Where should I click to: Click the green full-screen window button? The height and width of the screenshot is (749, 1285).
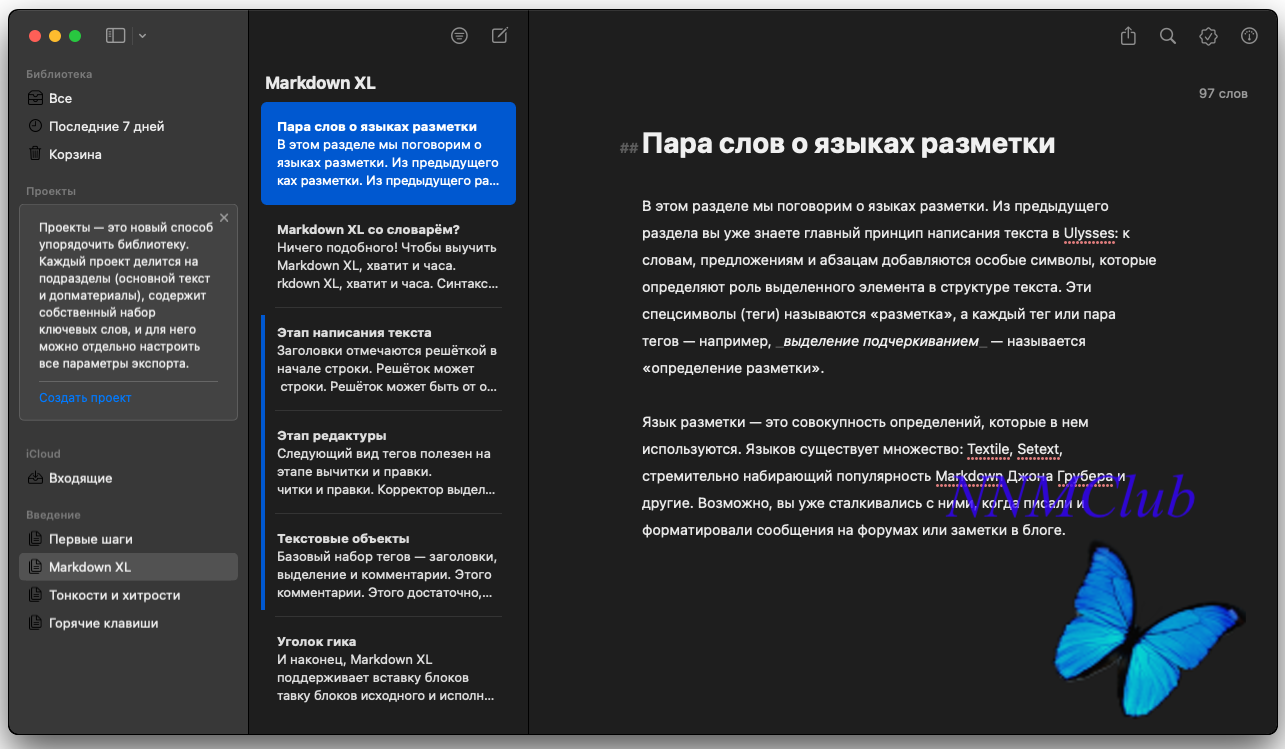click(x=75, y=36)
